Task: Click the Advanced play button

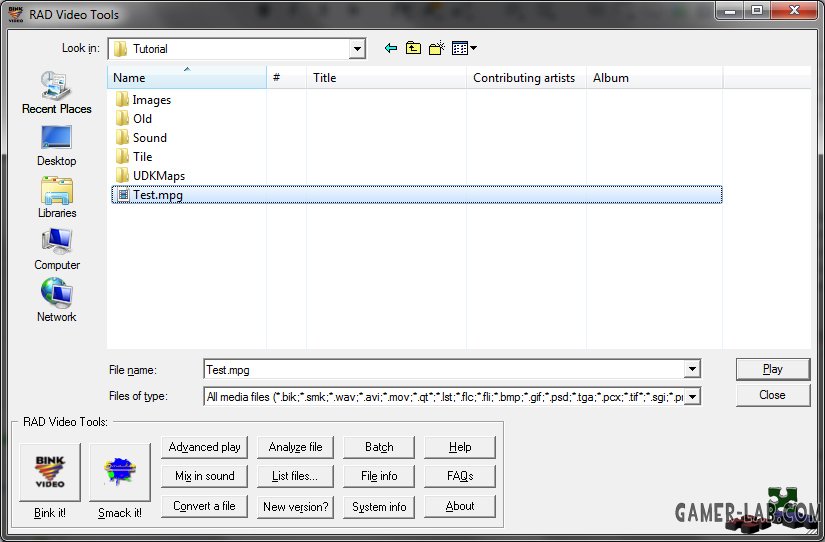Action: tap(204, 447)
